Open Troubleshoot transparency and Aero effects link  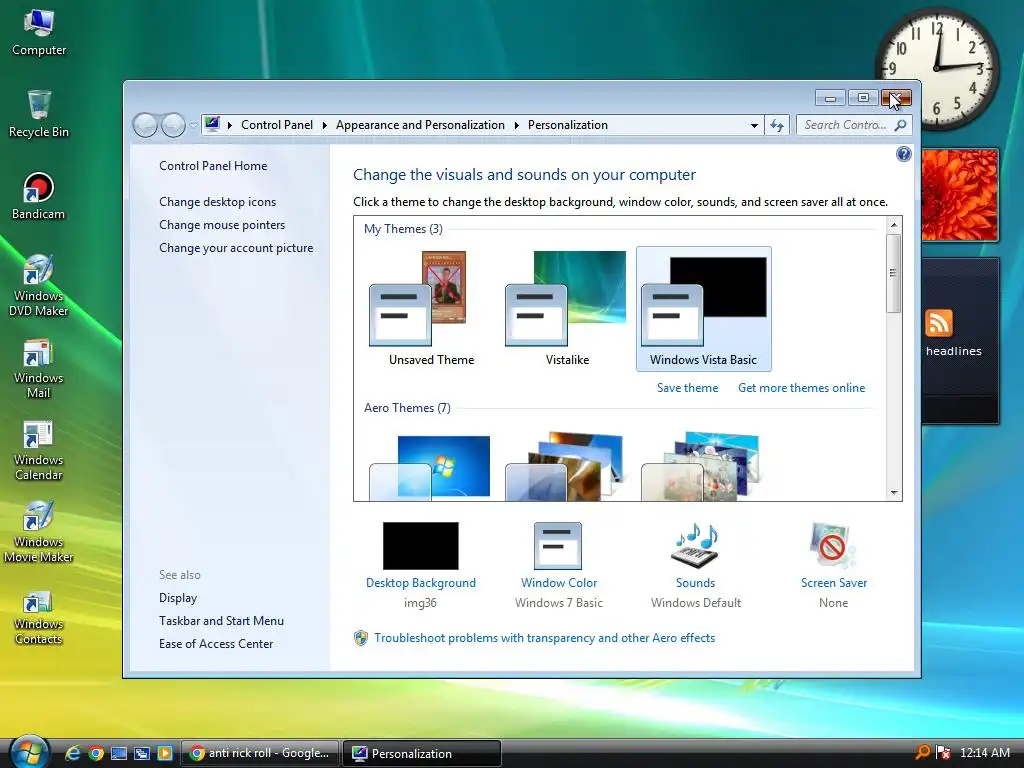(544, 637)
